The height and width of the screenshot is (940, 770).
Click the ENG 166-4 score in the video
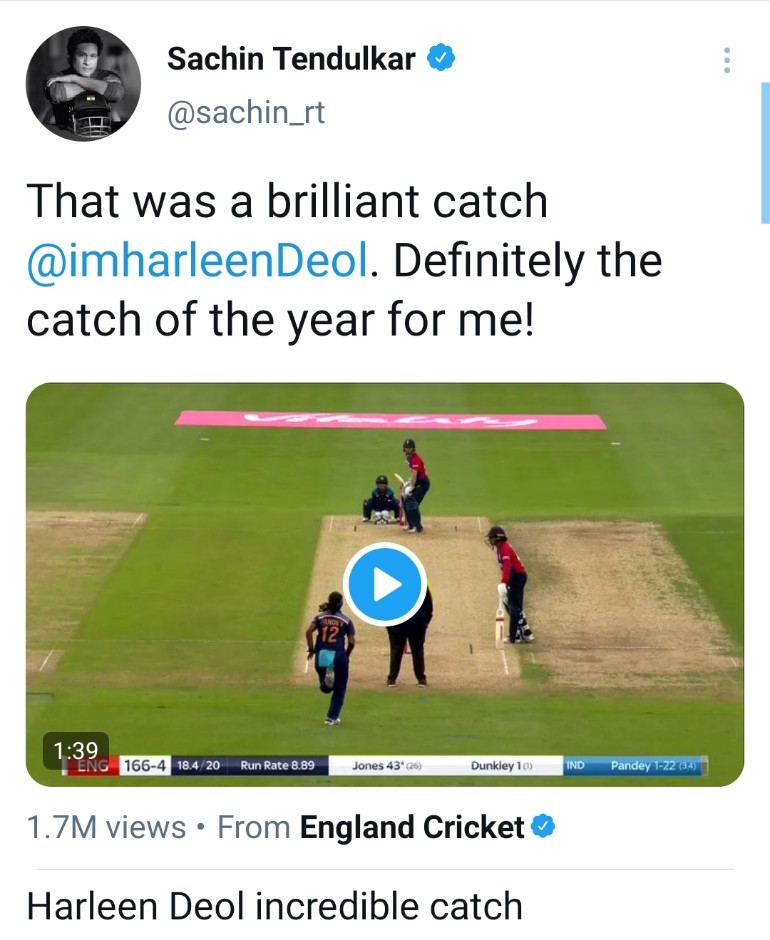(120, 766)
